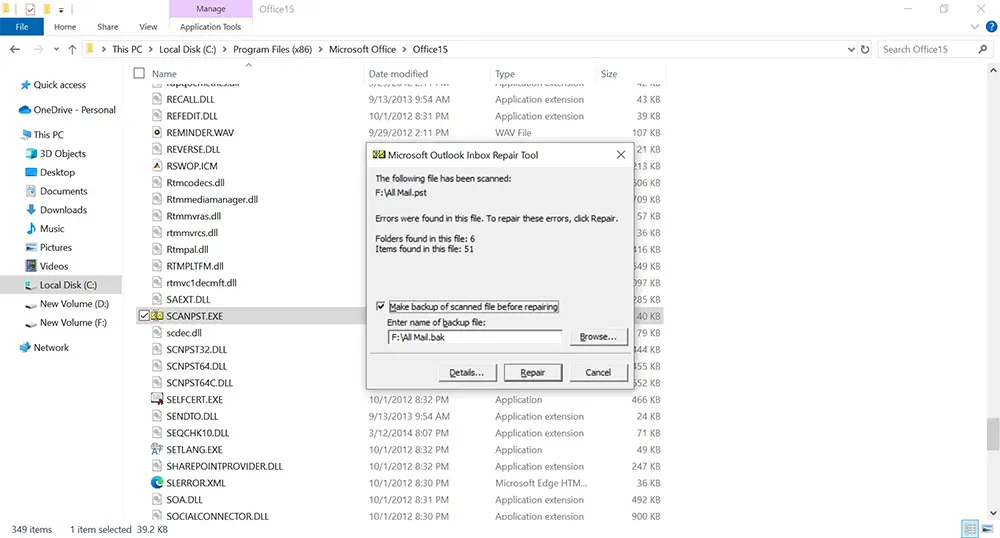
Task: Click the Program Files (x86) breadcrumb
Action: click(x=272, y=49)
